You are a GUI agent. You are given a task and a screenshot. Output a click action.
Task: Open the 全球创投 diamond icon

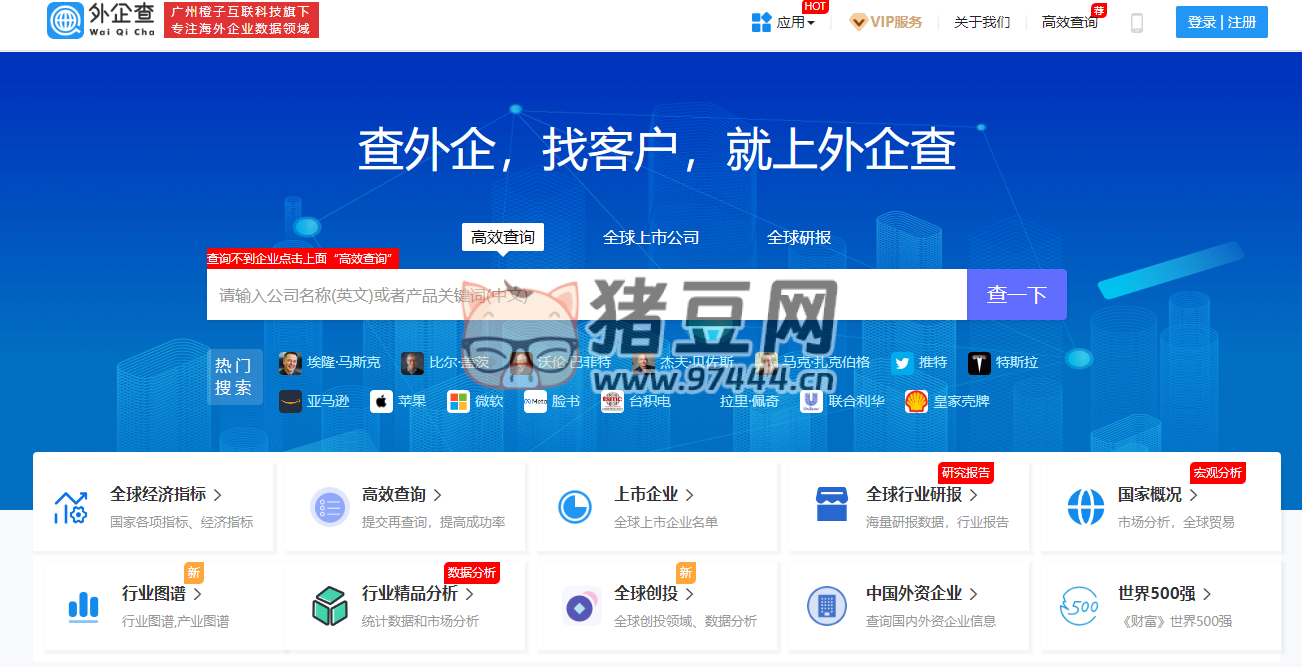(581, 606)
